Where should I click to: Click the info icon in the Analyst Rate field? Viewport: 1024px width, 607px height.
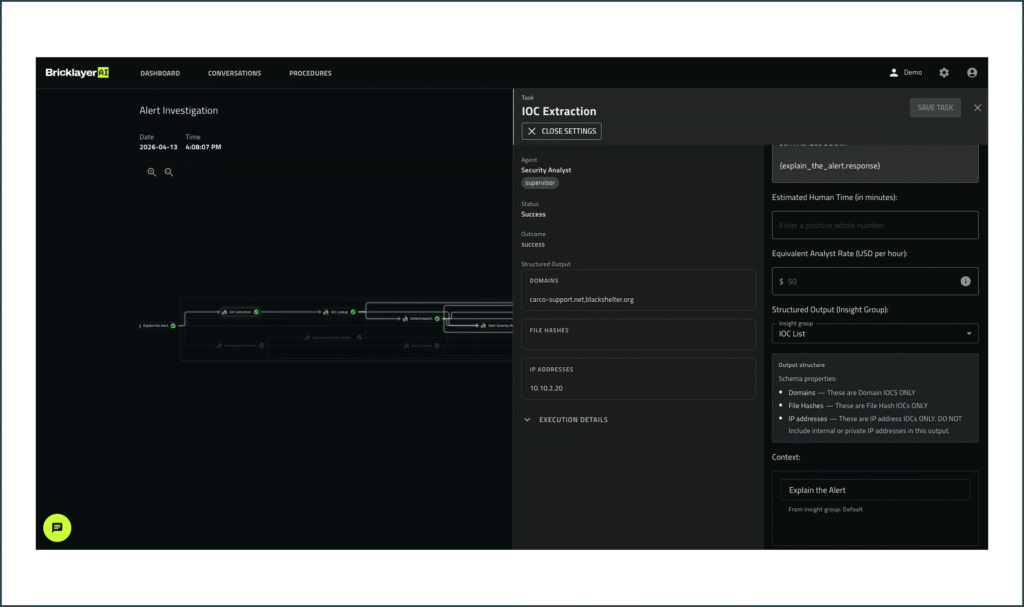click(x=965, y=281)
